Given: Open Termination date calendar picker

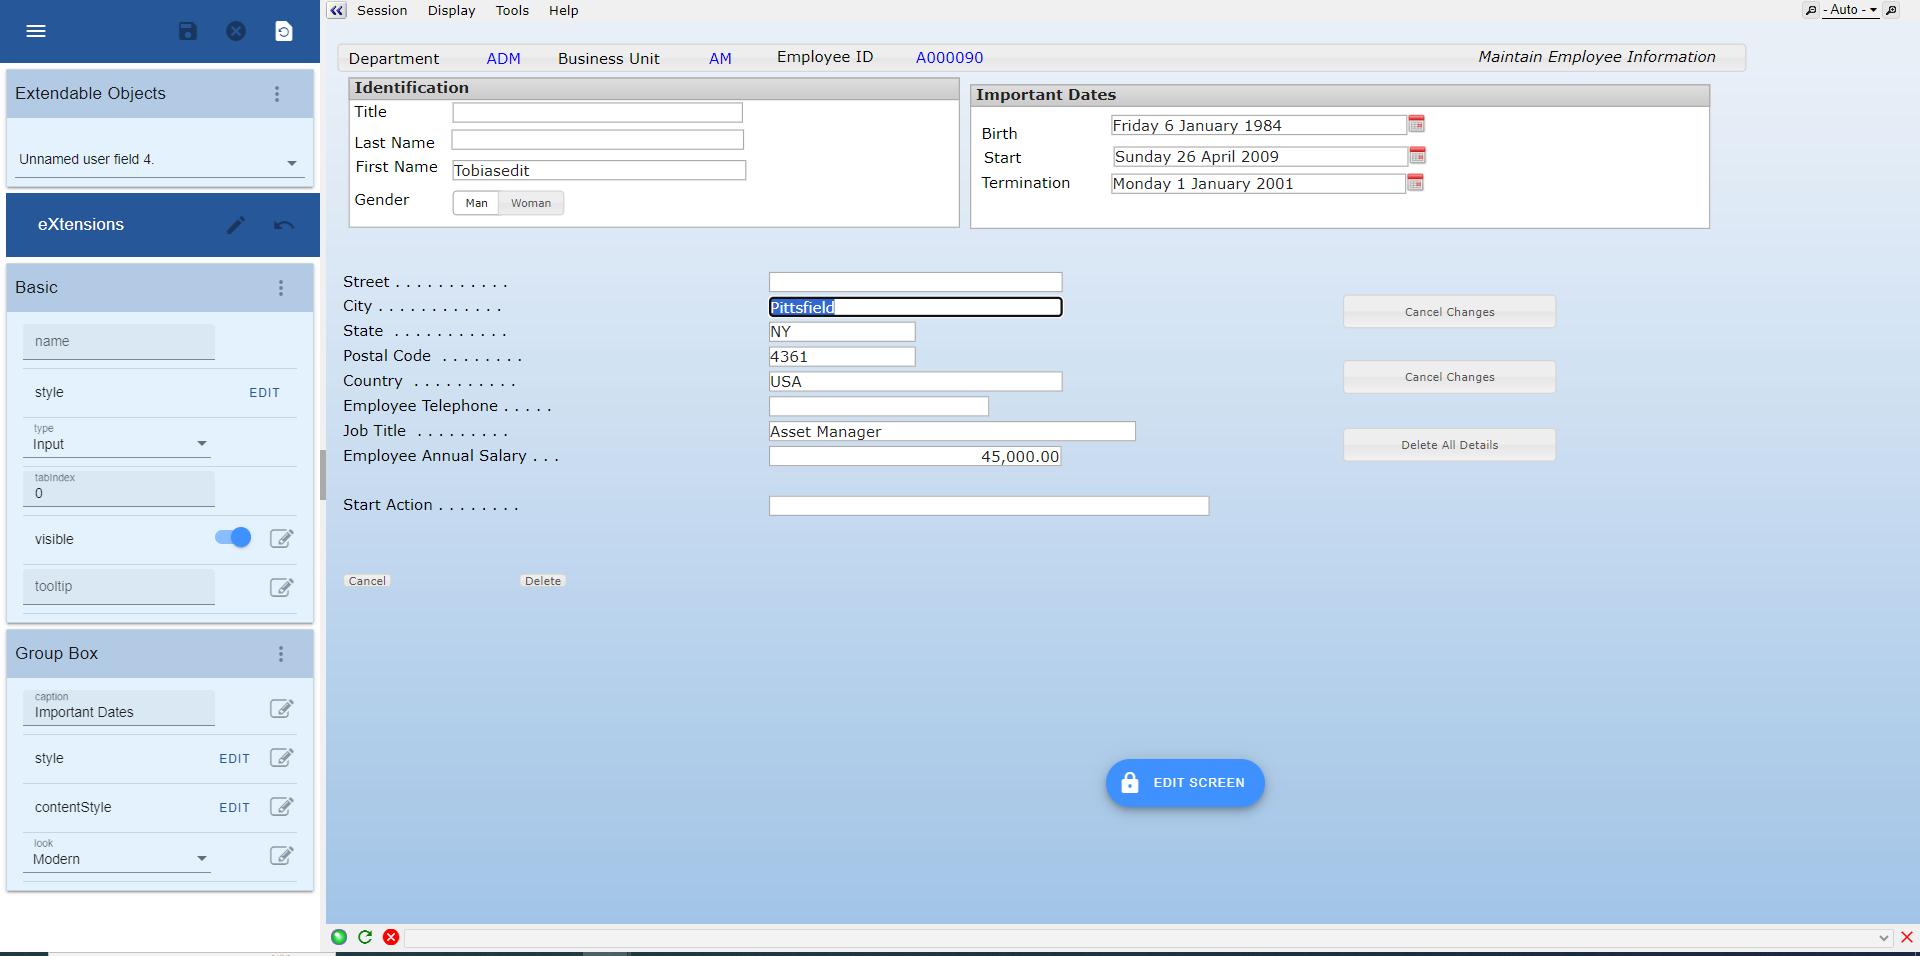Looking at the screenshot, I should [x=1415, y=183].
